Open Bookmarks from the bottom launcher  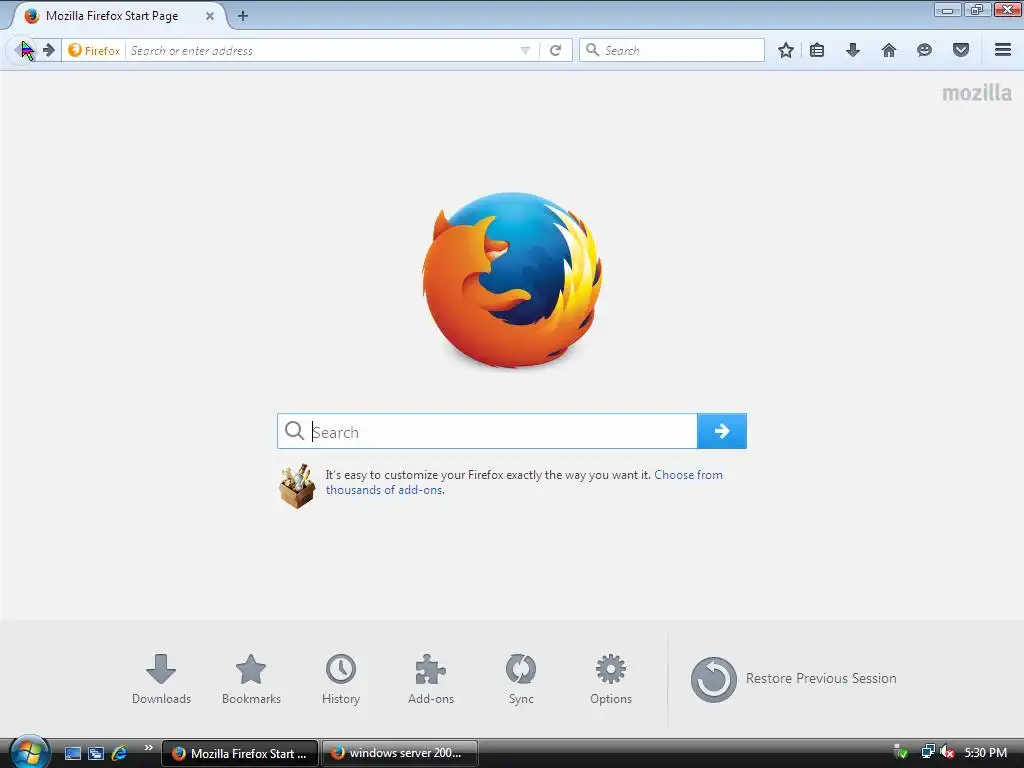click(x=251, y=679)
